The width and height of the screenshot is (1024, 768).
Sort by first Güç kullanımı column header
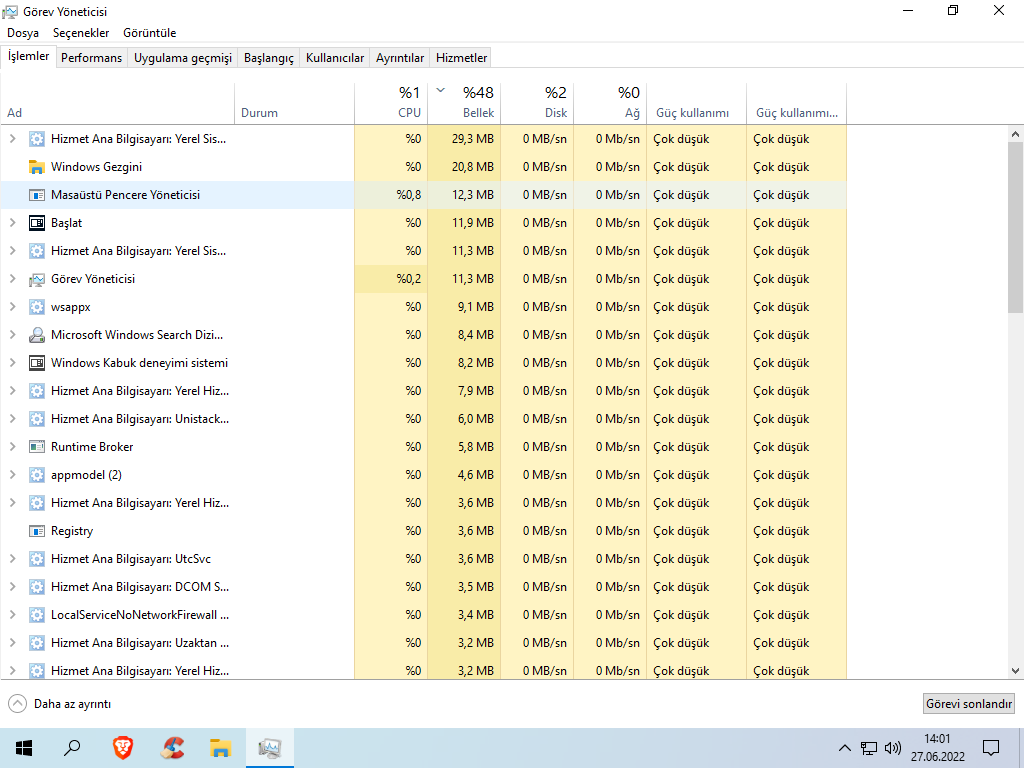(697, 103)
